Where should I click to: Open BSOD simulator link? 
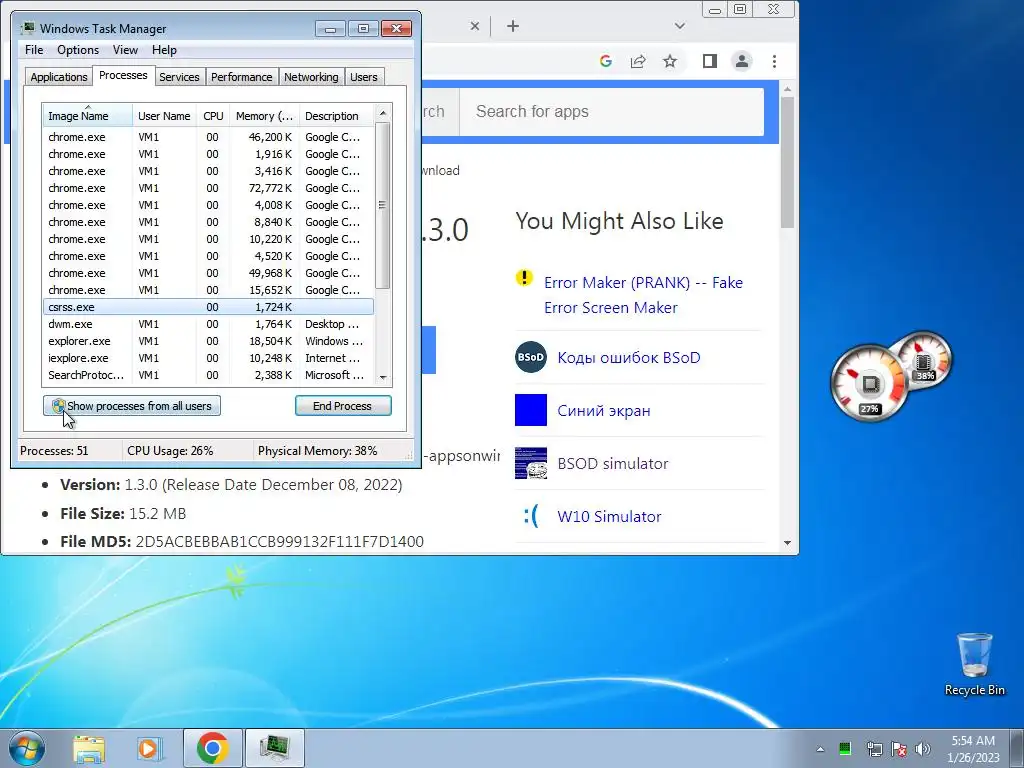pos(613,464)
